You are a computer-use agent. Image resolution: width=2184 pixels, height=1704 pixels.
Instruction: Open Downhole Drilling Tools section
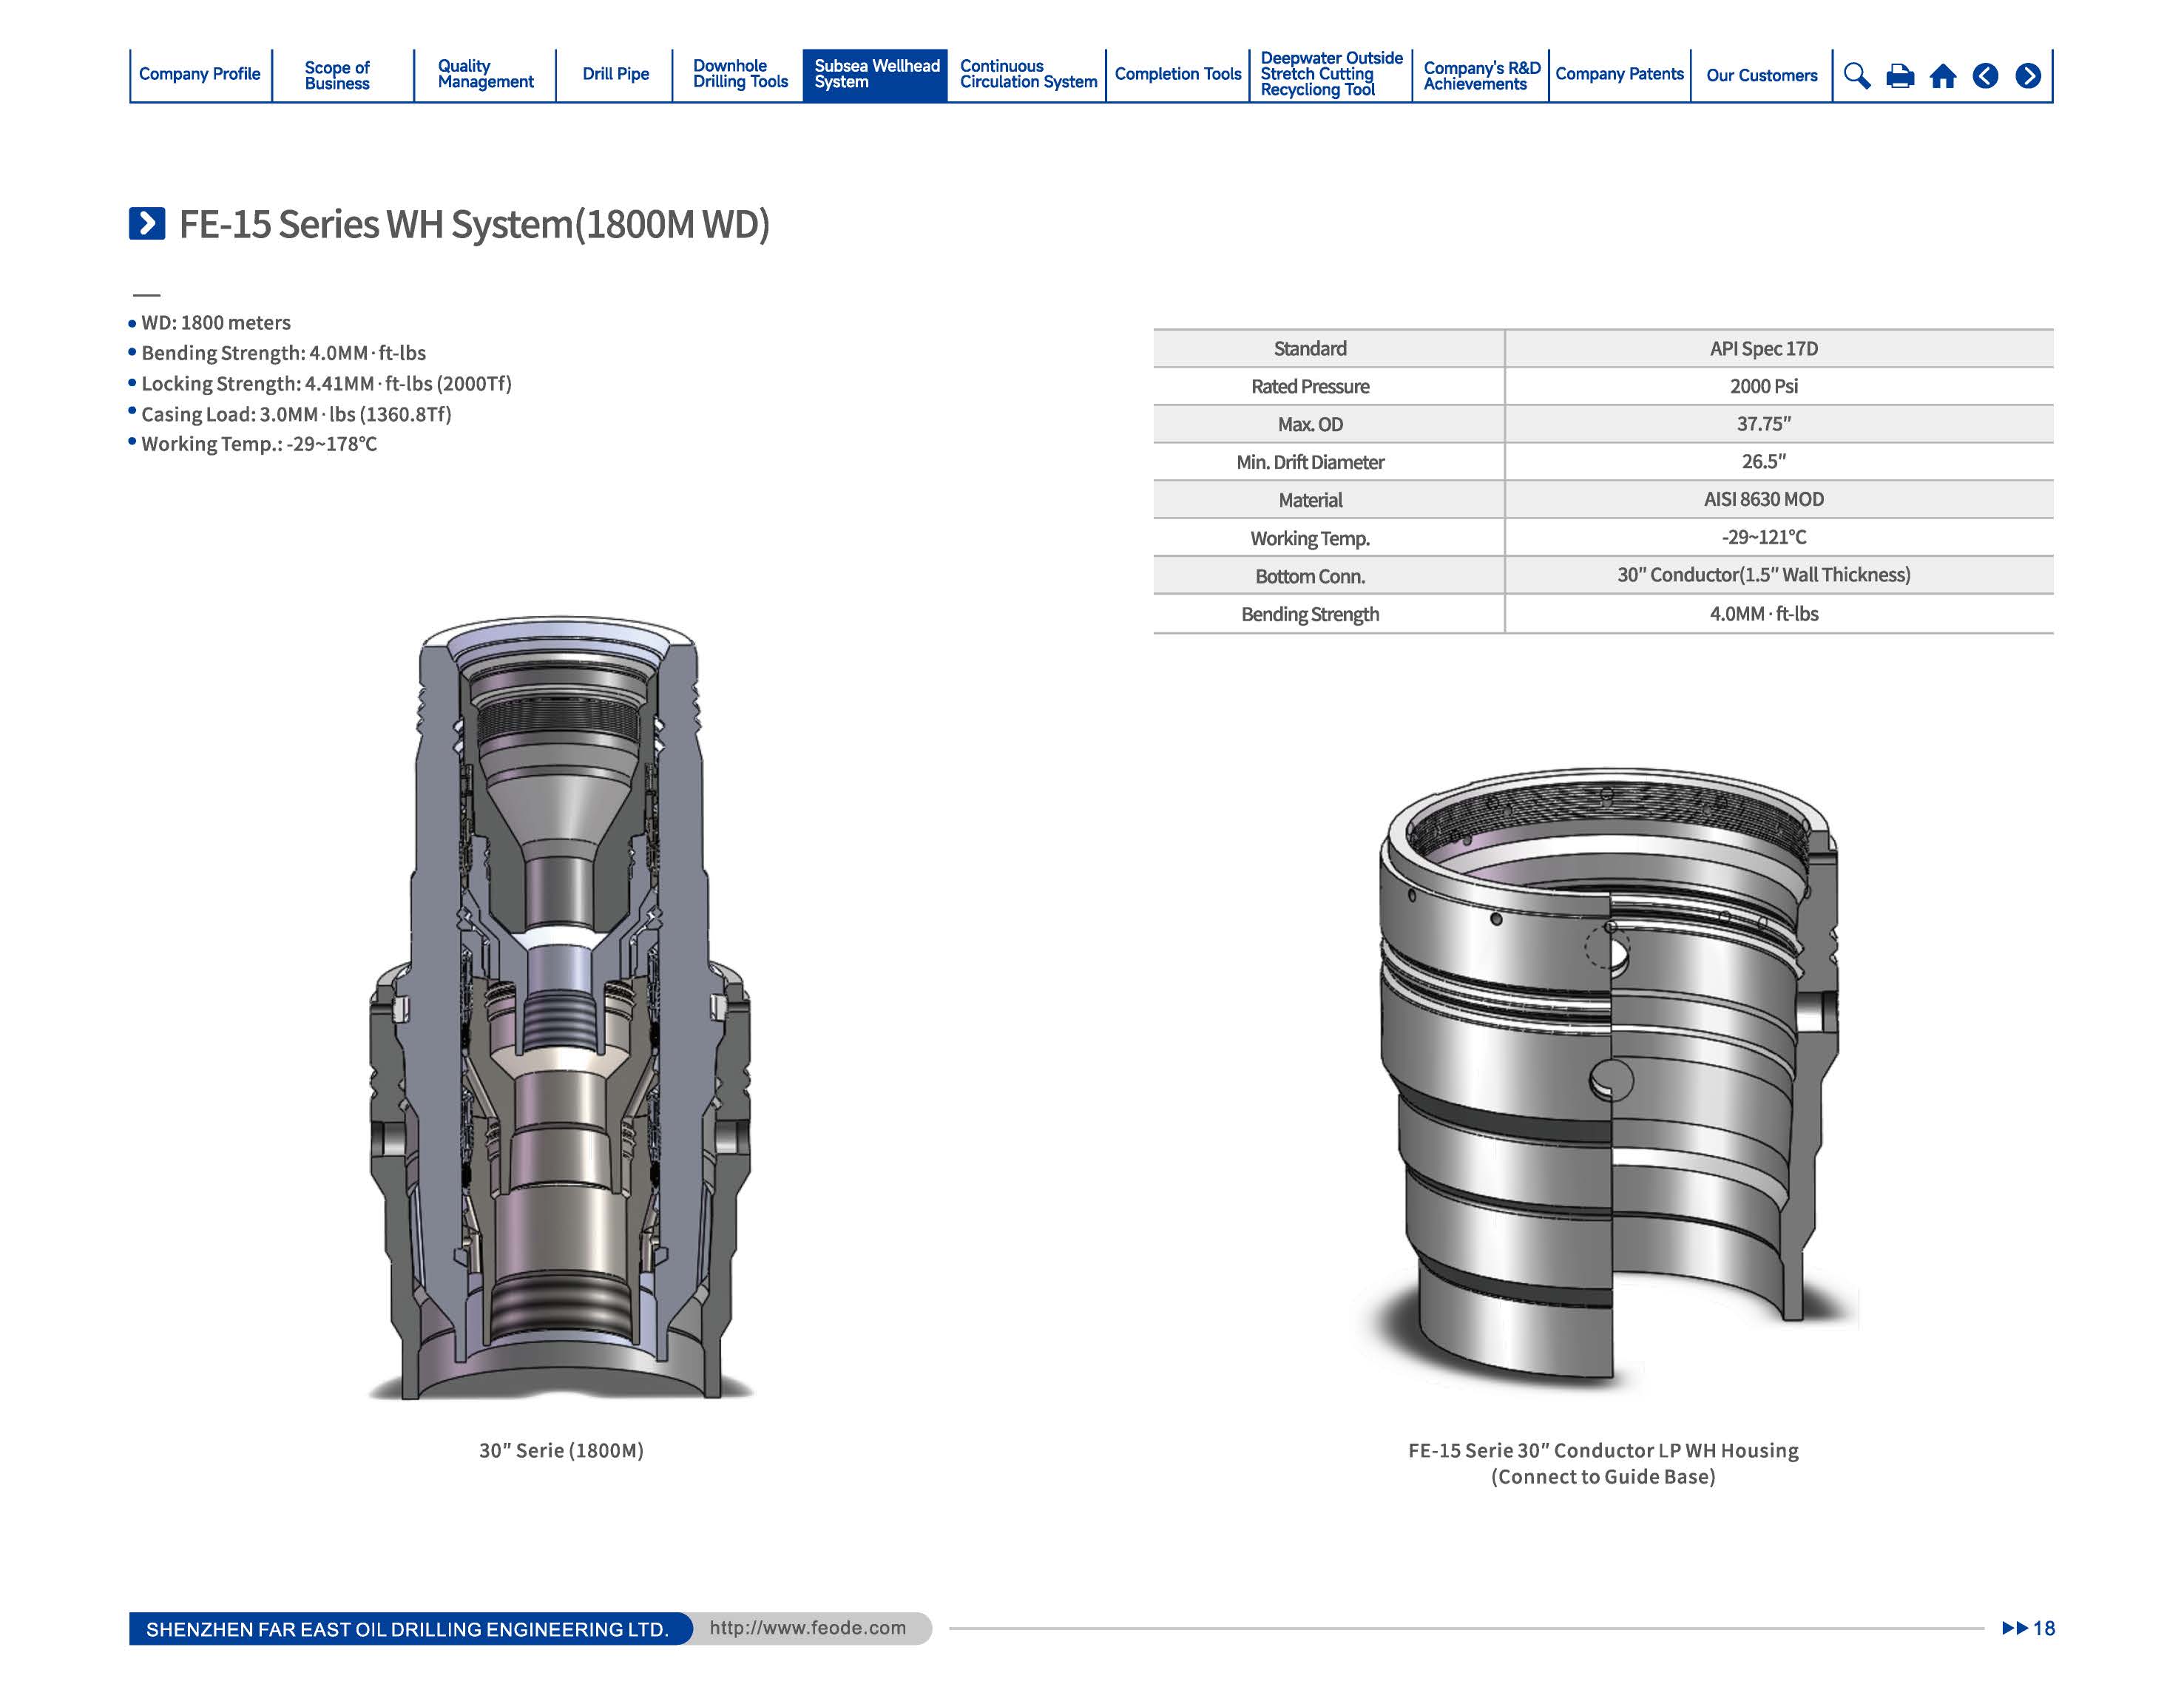point(740,74)
